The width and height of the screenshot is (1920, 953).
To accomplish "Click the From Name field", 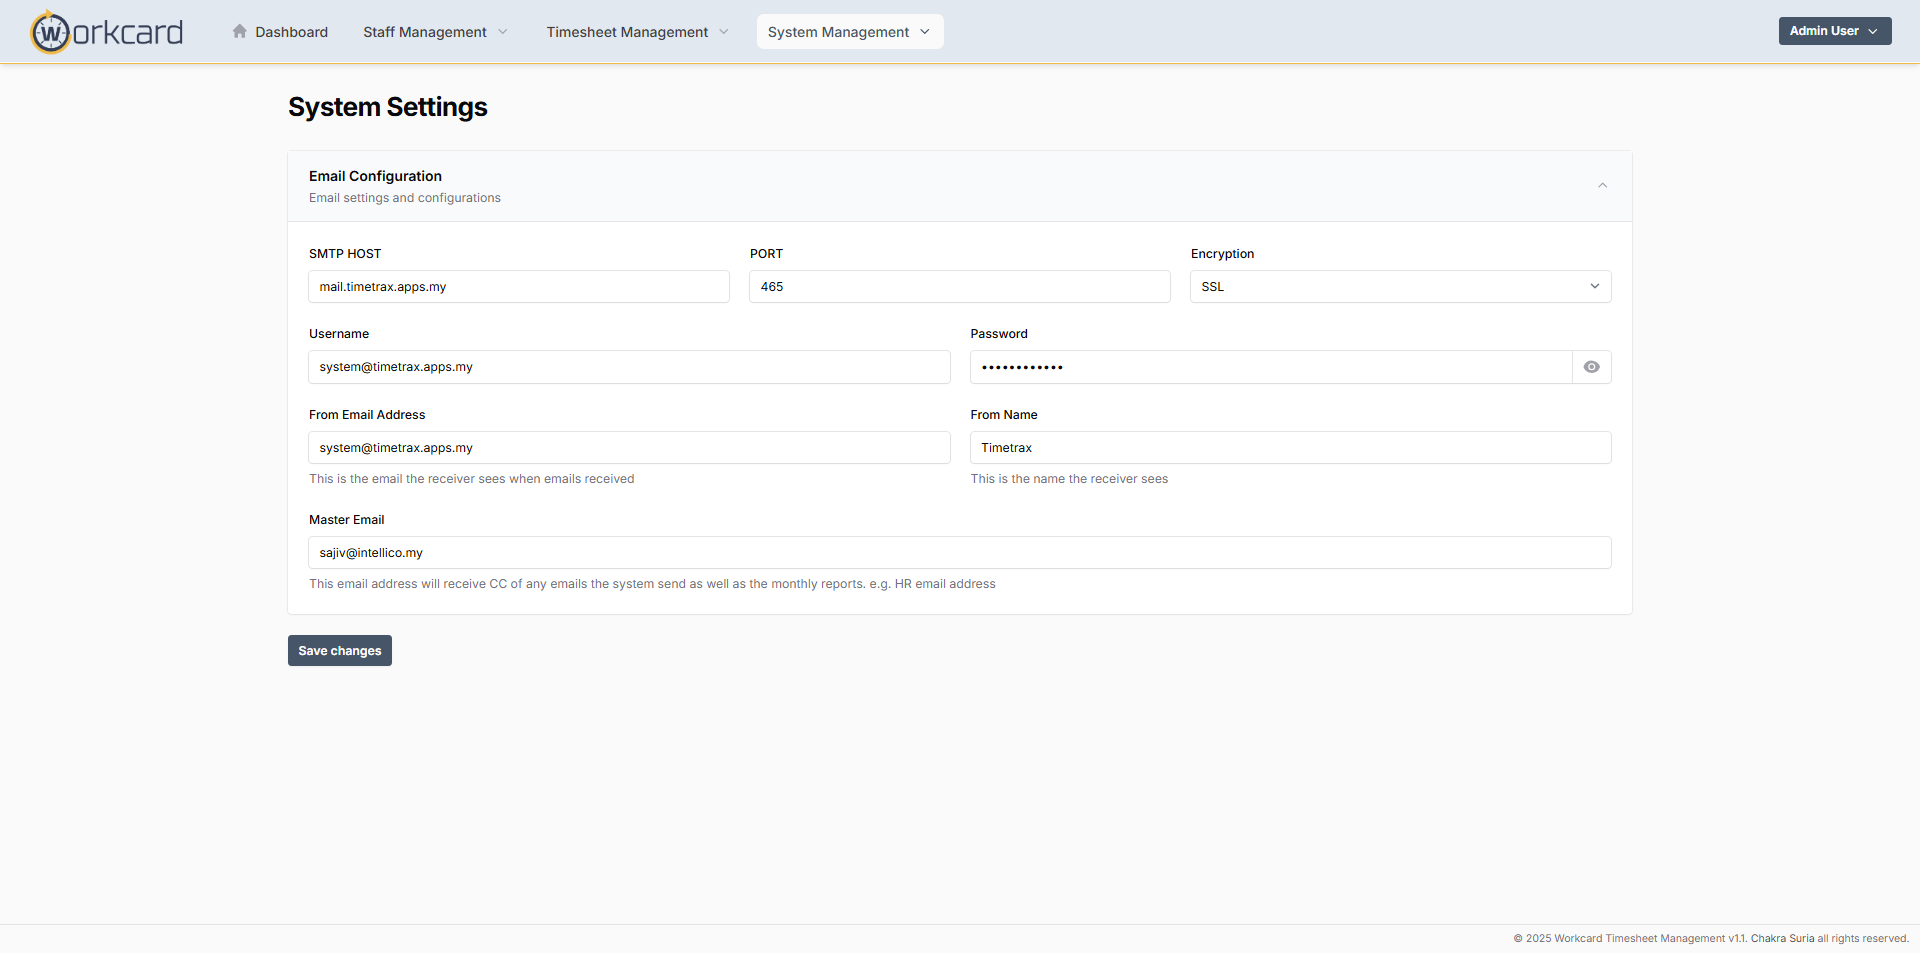I will tap(1290, 448).
